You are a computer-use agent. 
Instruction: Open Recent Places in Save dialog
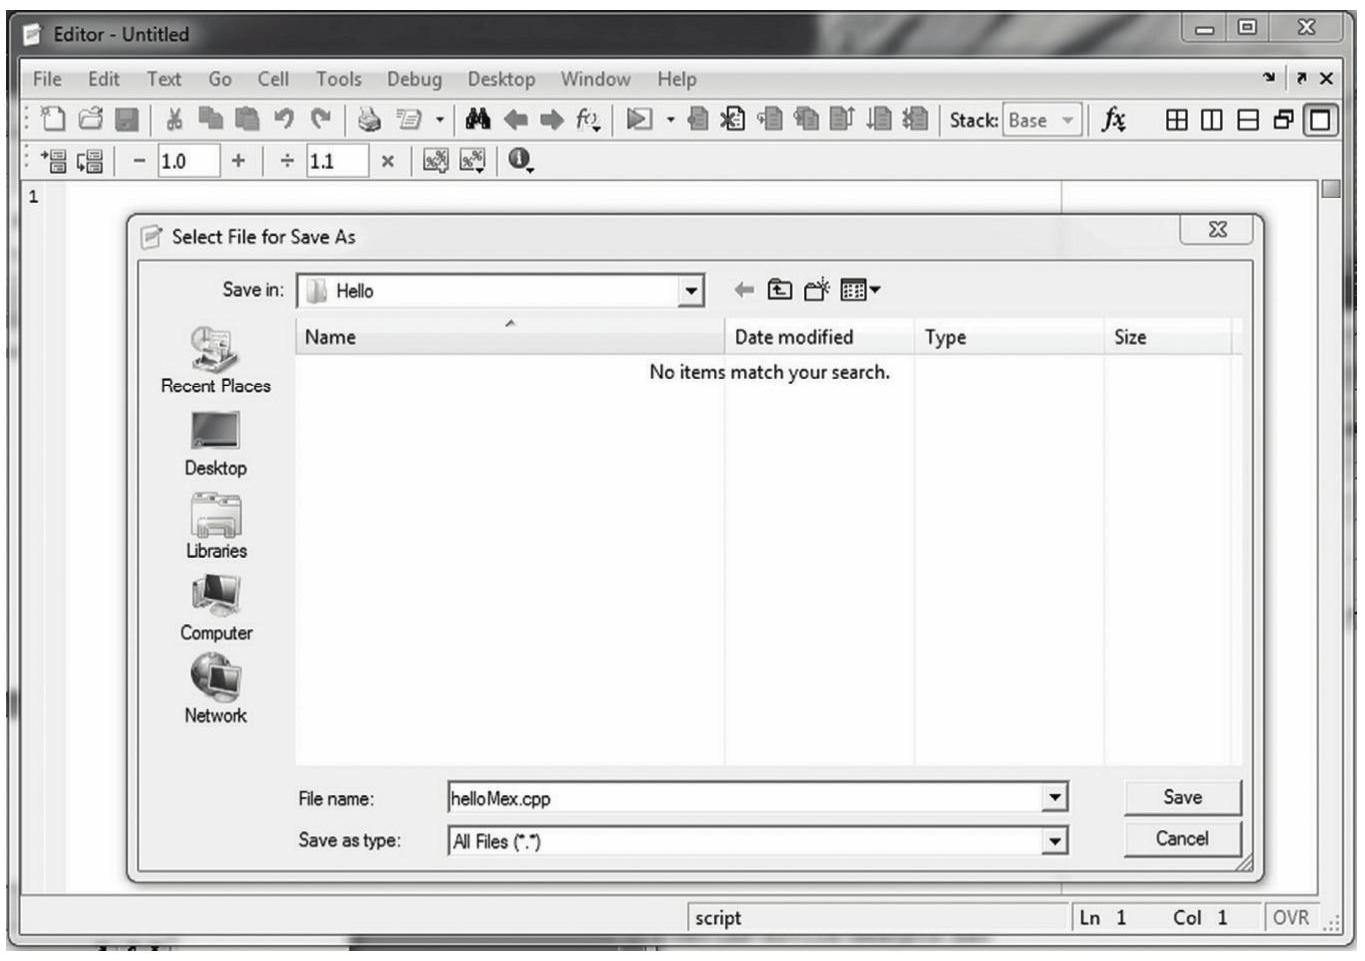216,360
